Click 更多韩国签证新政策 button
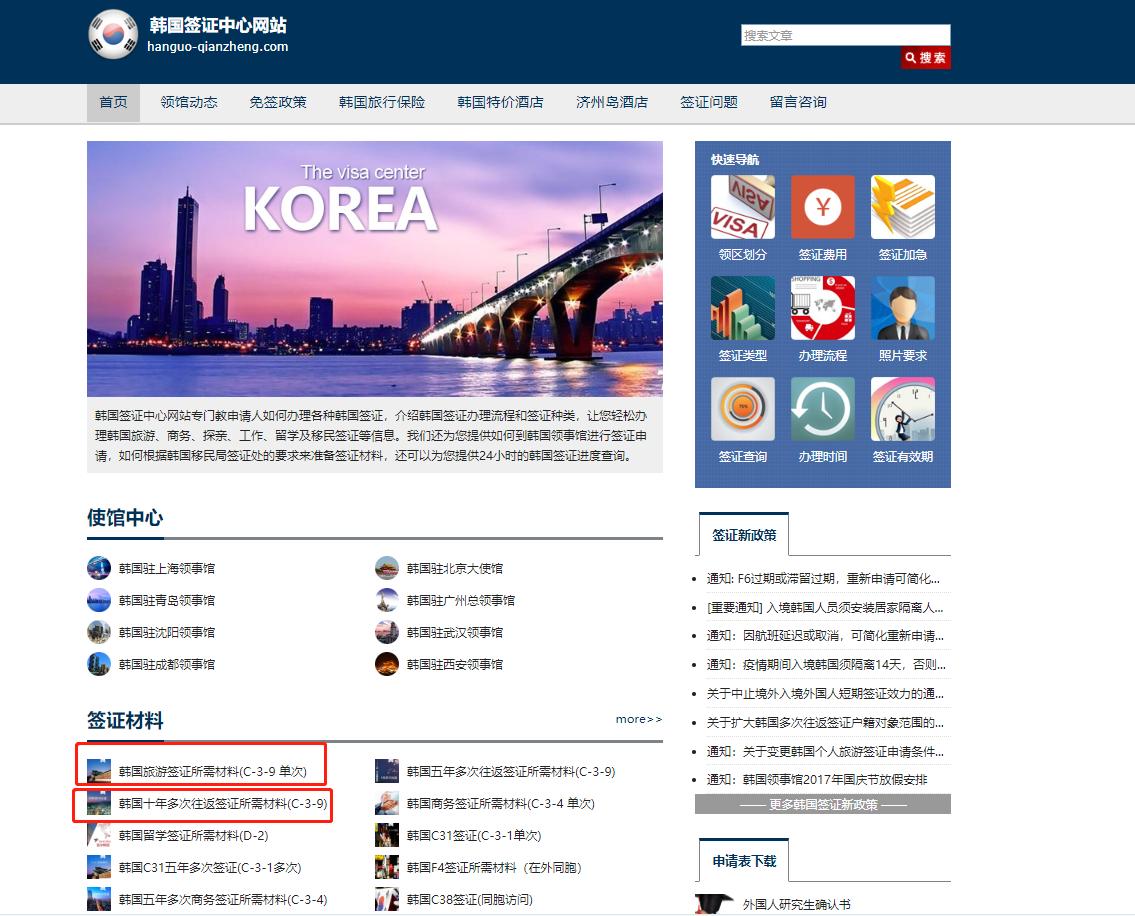1135x916 pixels. click(x=822, y=803)
